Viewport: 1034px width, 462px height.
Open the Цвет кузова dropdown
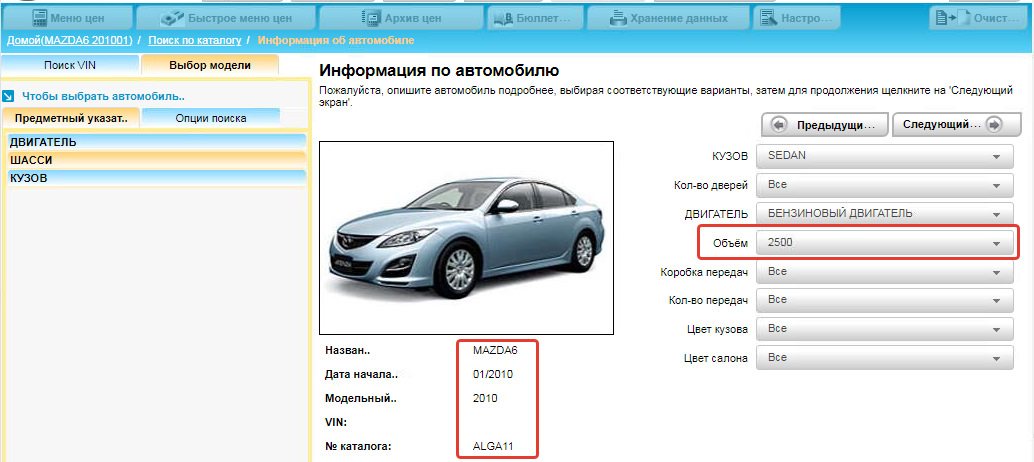pyautogui.click(x=884, y=328)
